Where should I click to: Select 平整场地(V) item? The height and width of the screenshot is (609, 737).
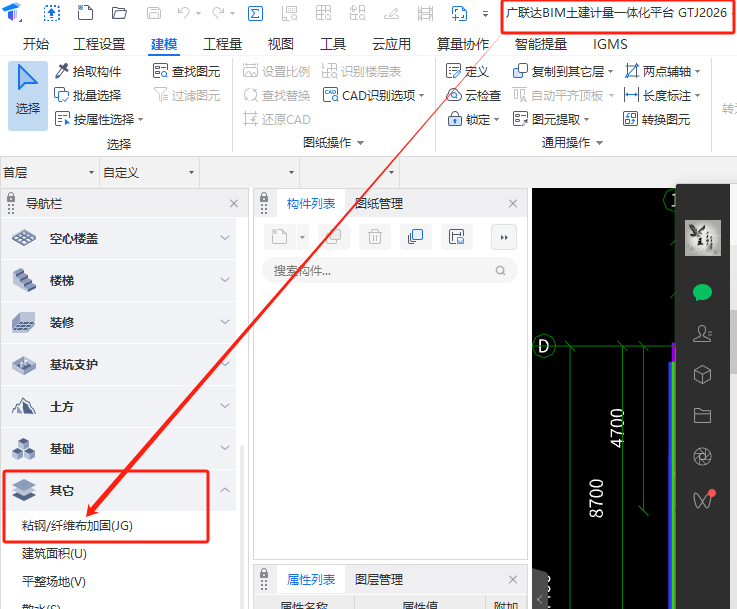[x=54, y=582]
